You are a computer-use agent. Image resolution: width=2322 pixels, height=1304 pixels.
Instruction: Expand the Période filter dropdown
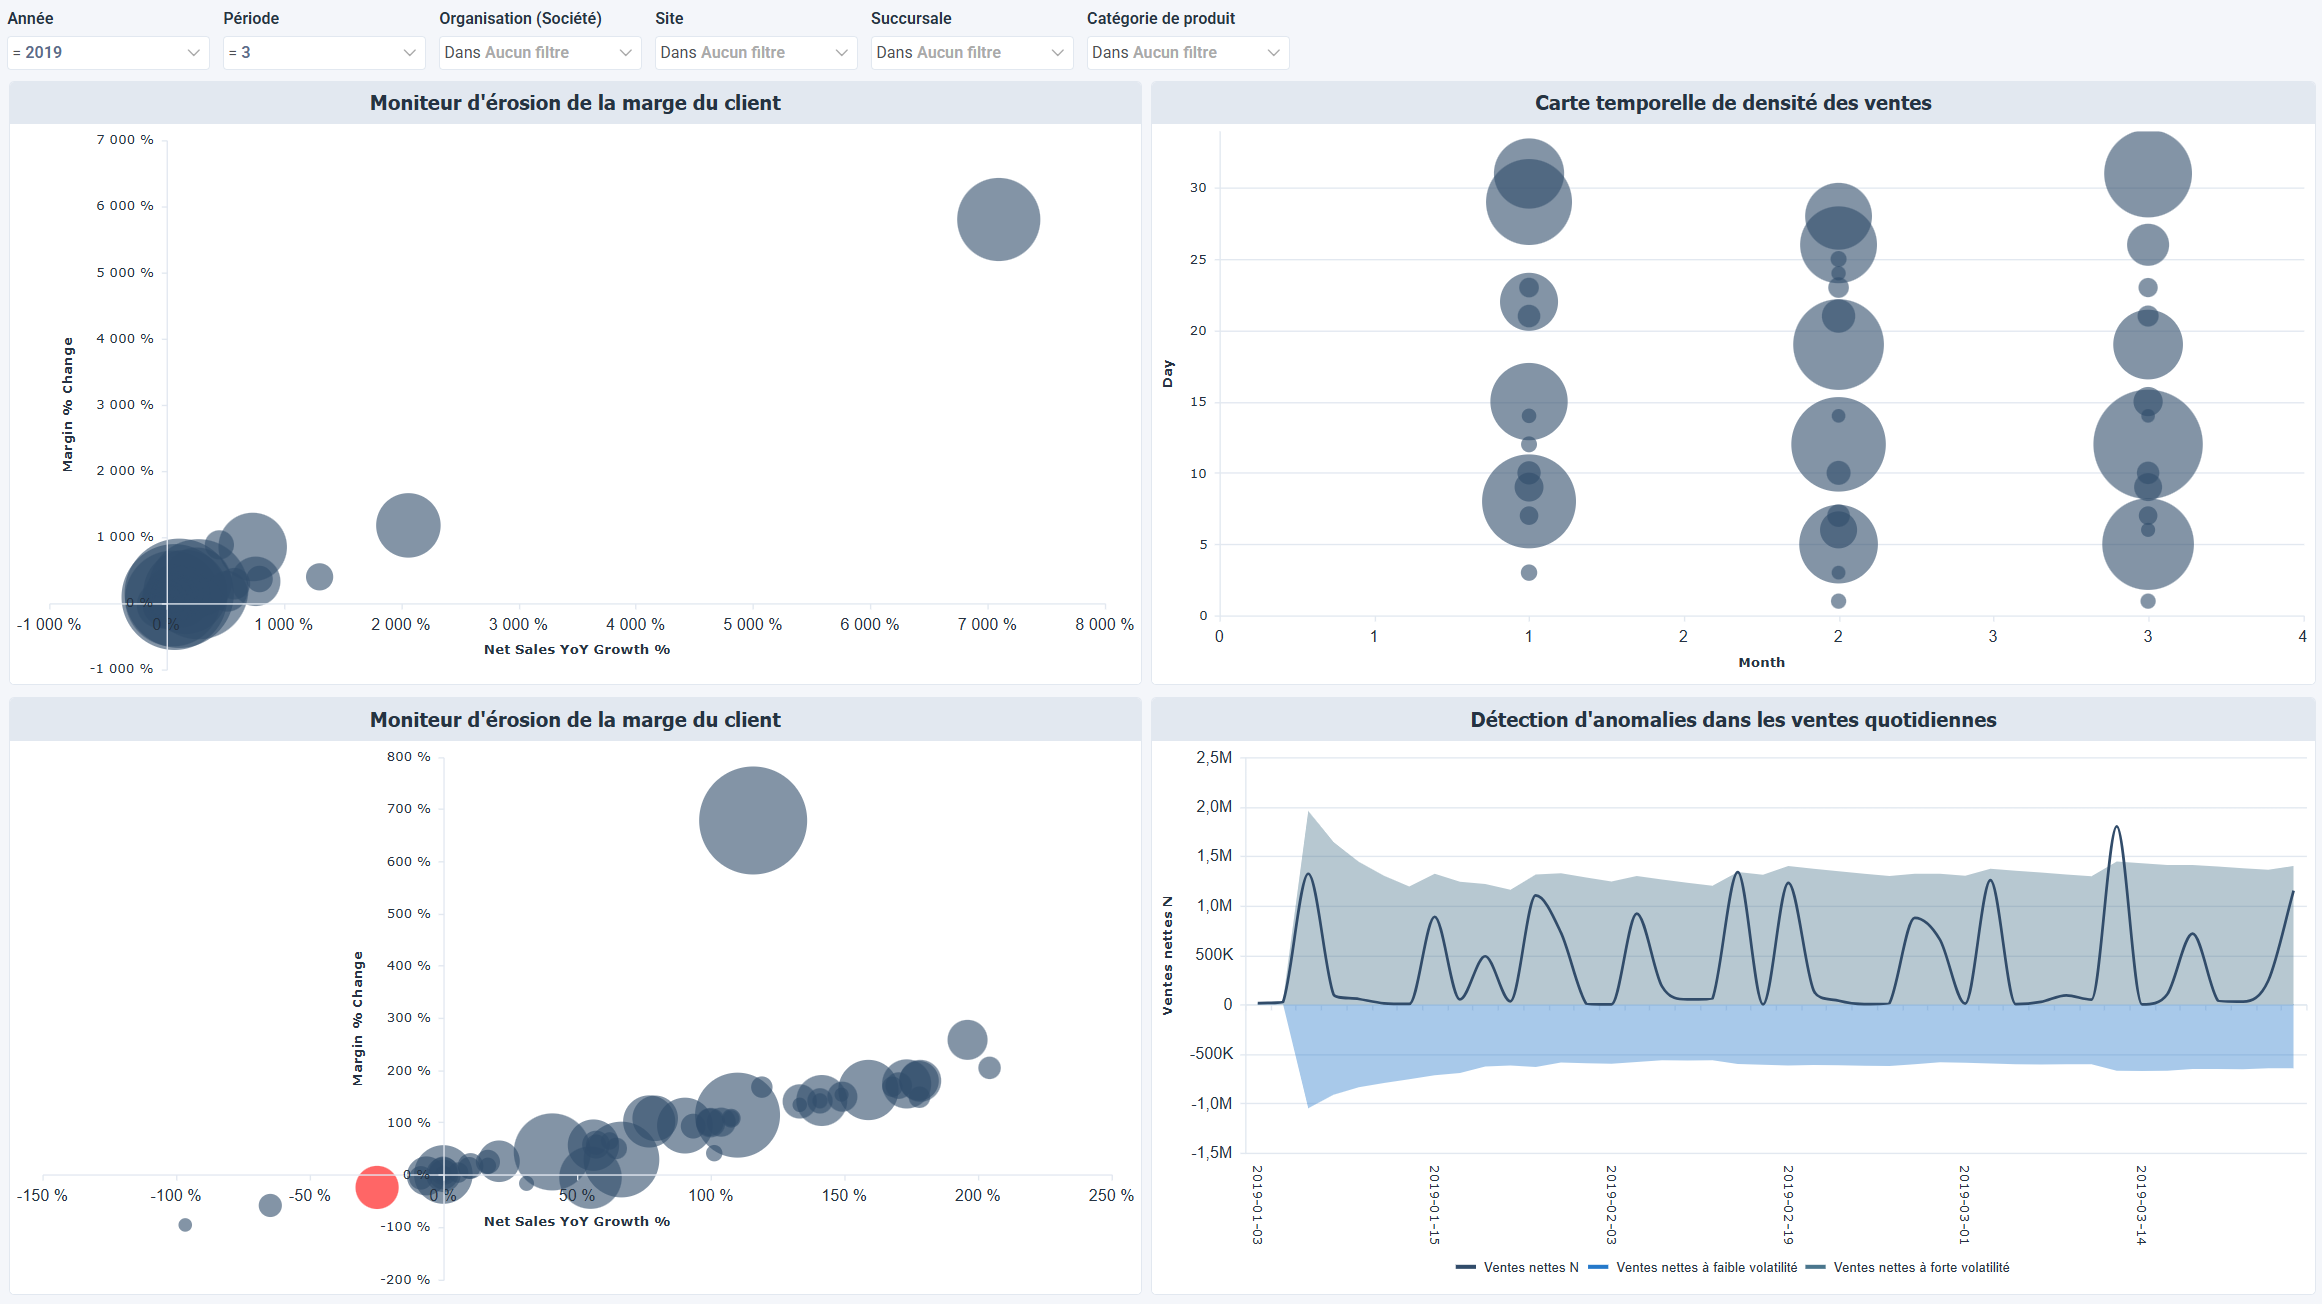click(x=409, y=52)
